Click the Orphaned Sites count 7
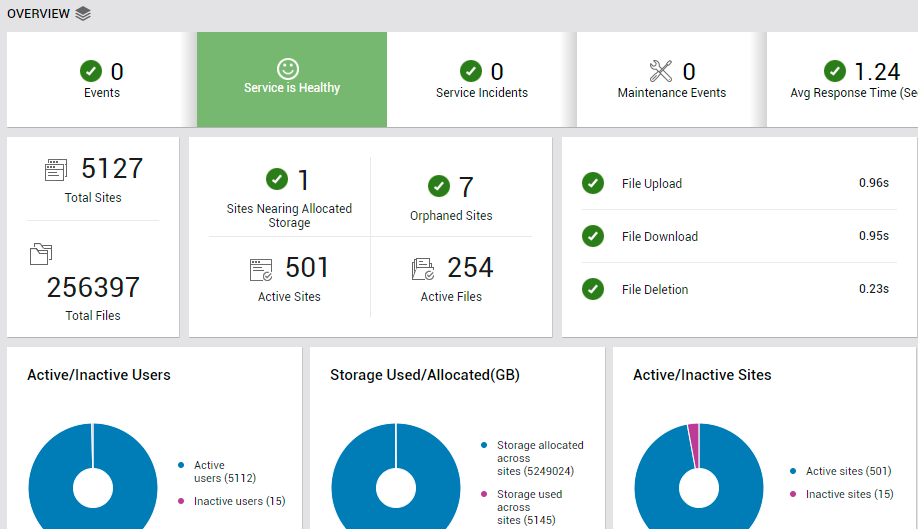The image size is (918, 529). (466, 187)
